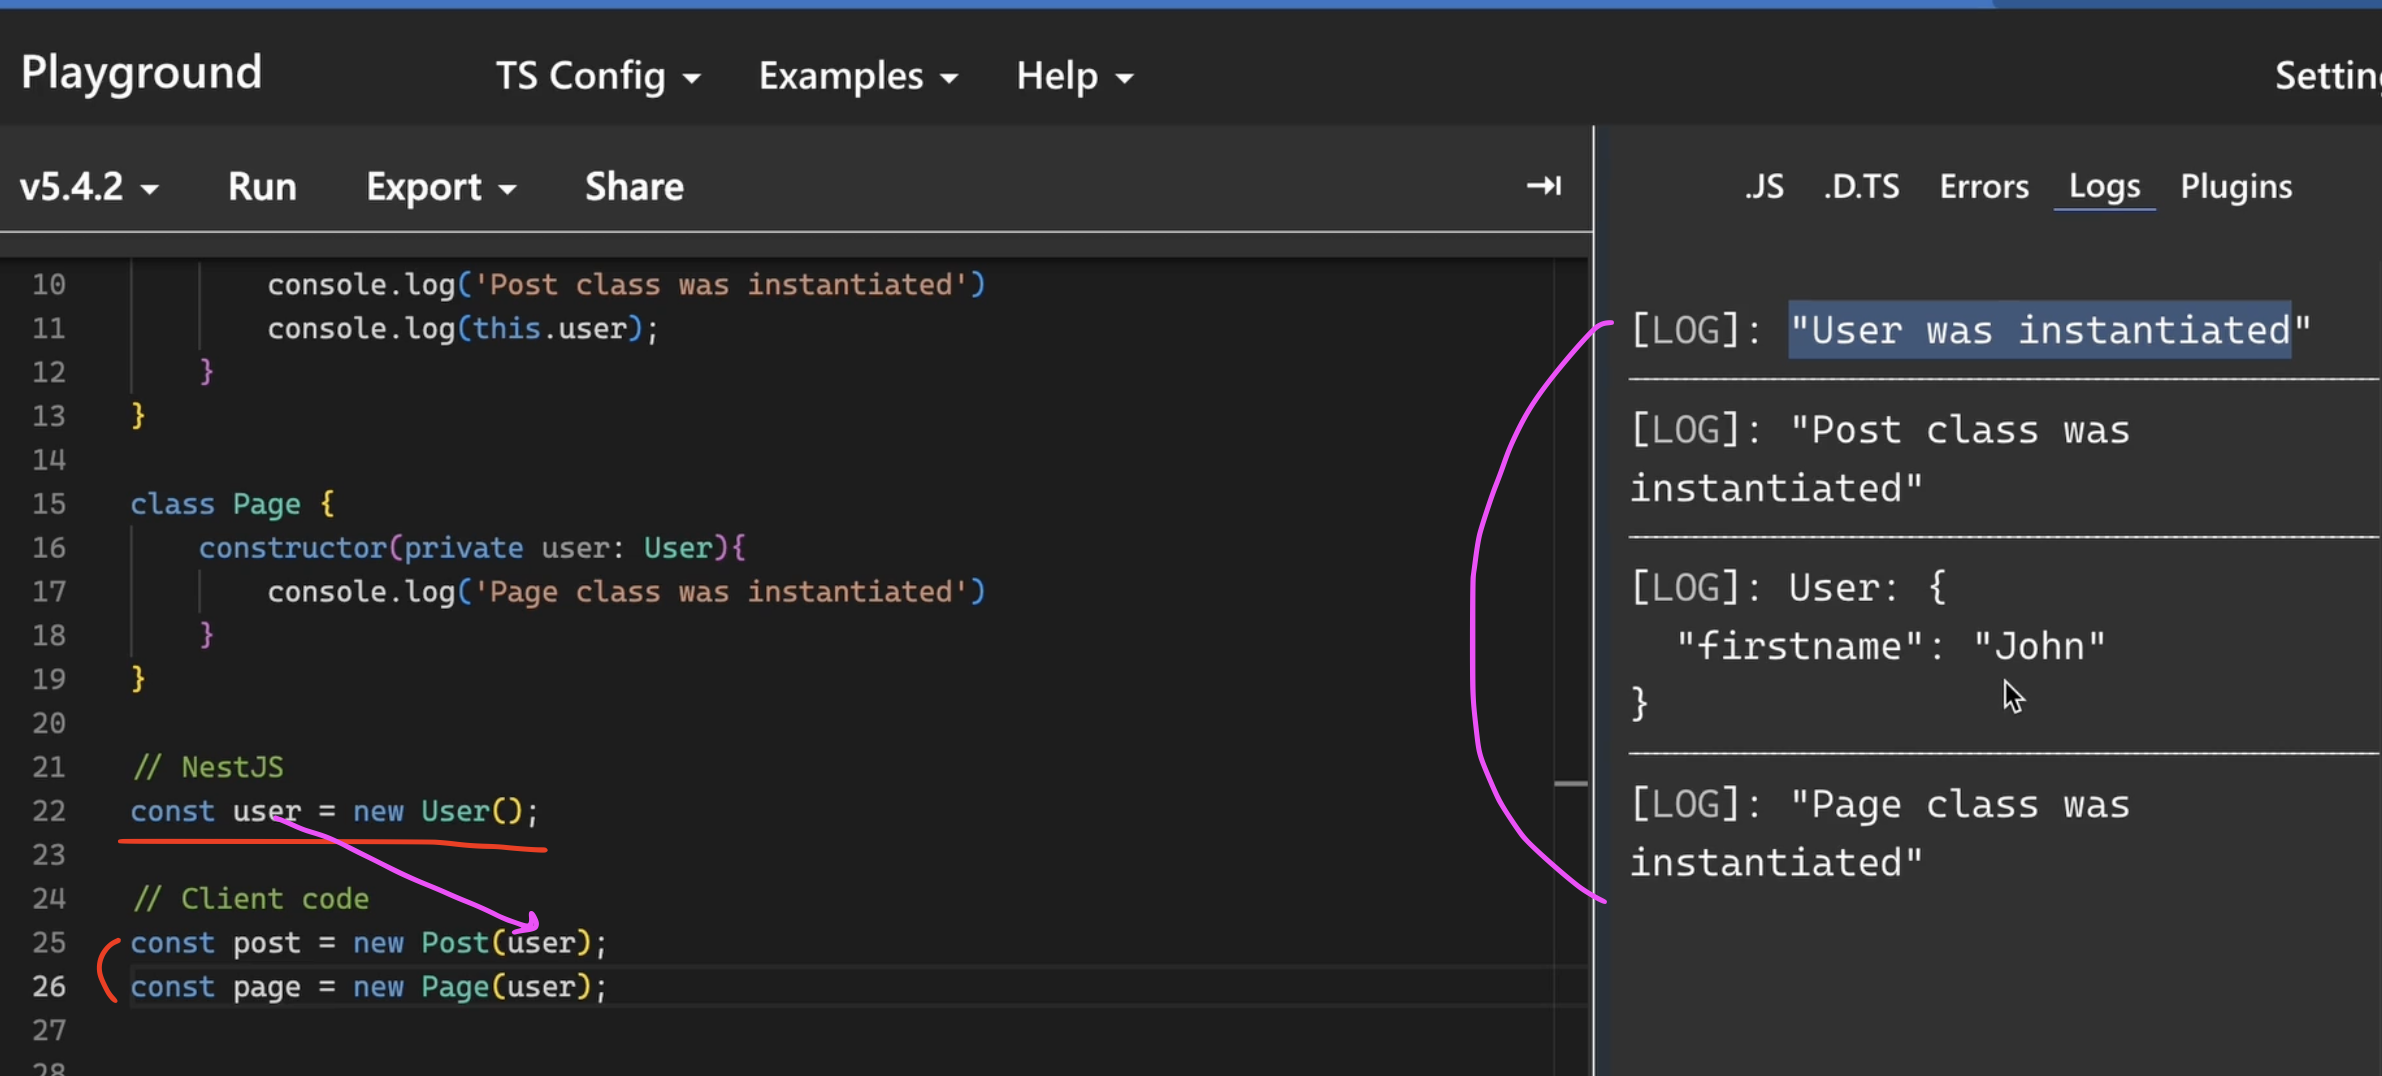Open the Export dropdown
Viewport: 2382px width, 1076px height.
tap(441, 187)
